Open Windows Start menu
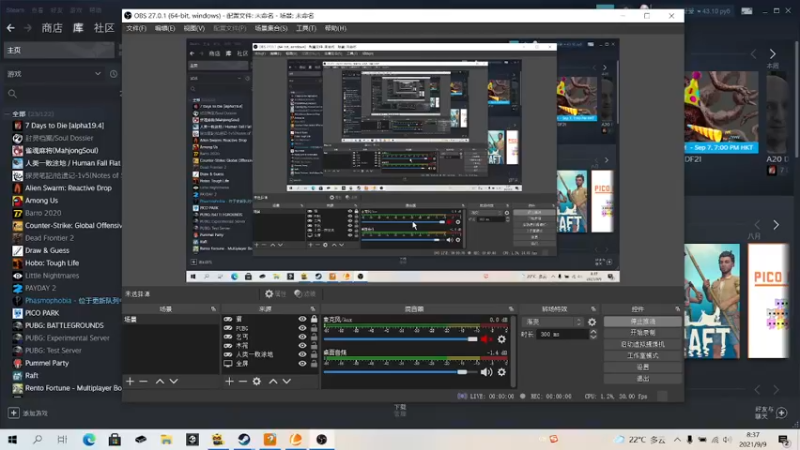The width and height of the screenshot is (800, 450). [x=12, y=439]
